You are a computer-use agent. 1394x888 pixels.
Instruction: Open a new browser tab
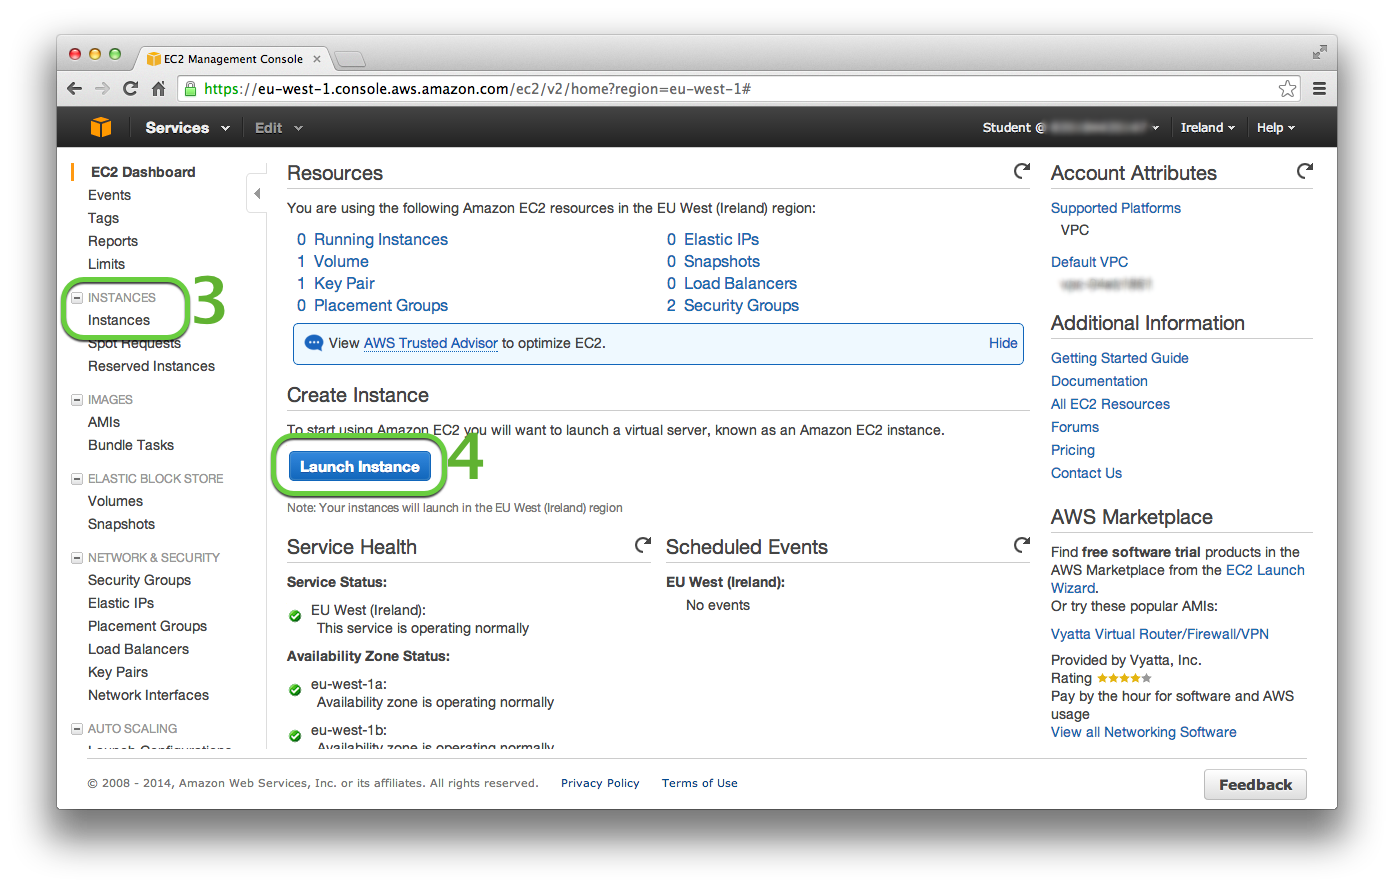pos(349,59)
